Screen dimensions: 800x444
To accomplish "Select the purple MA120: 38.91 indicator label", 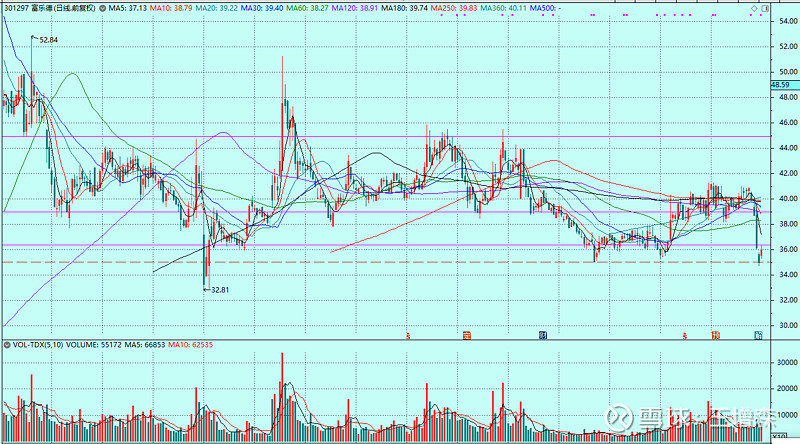I will coord(355,9).
